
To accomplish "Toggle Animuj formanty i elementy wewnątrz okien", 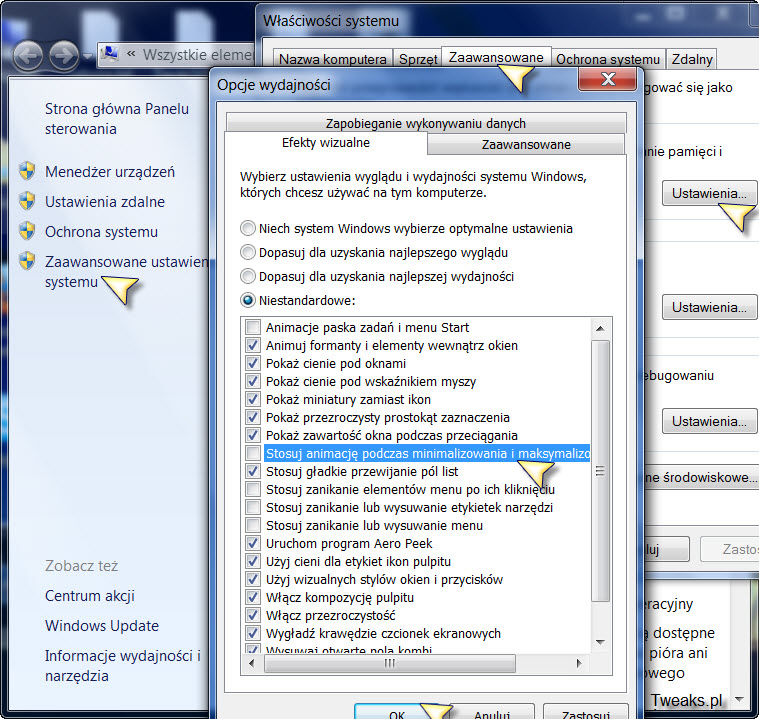I will pyautogui.click(x=253, y=345).
